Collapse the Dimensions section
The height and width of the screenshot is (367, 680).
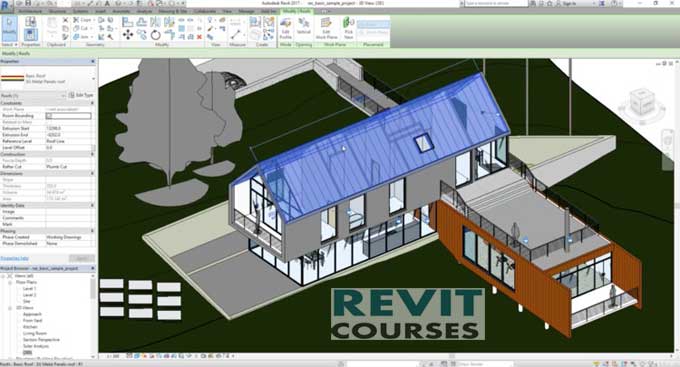click(x=92, y=173)
